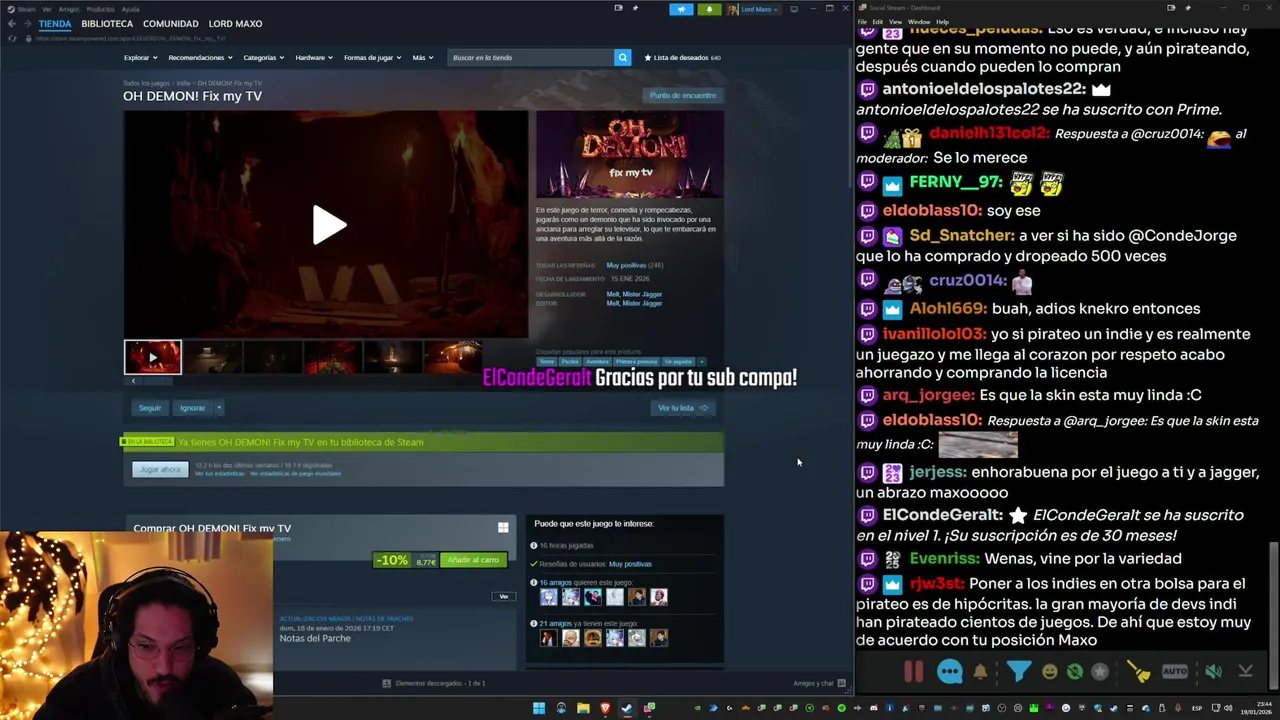Click the ESP keyboard language indicator
Viewport: 1280px width, 720px height.
tap(1197, 708)
